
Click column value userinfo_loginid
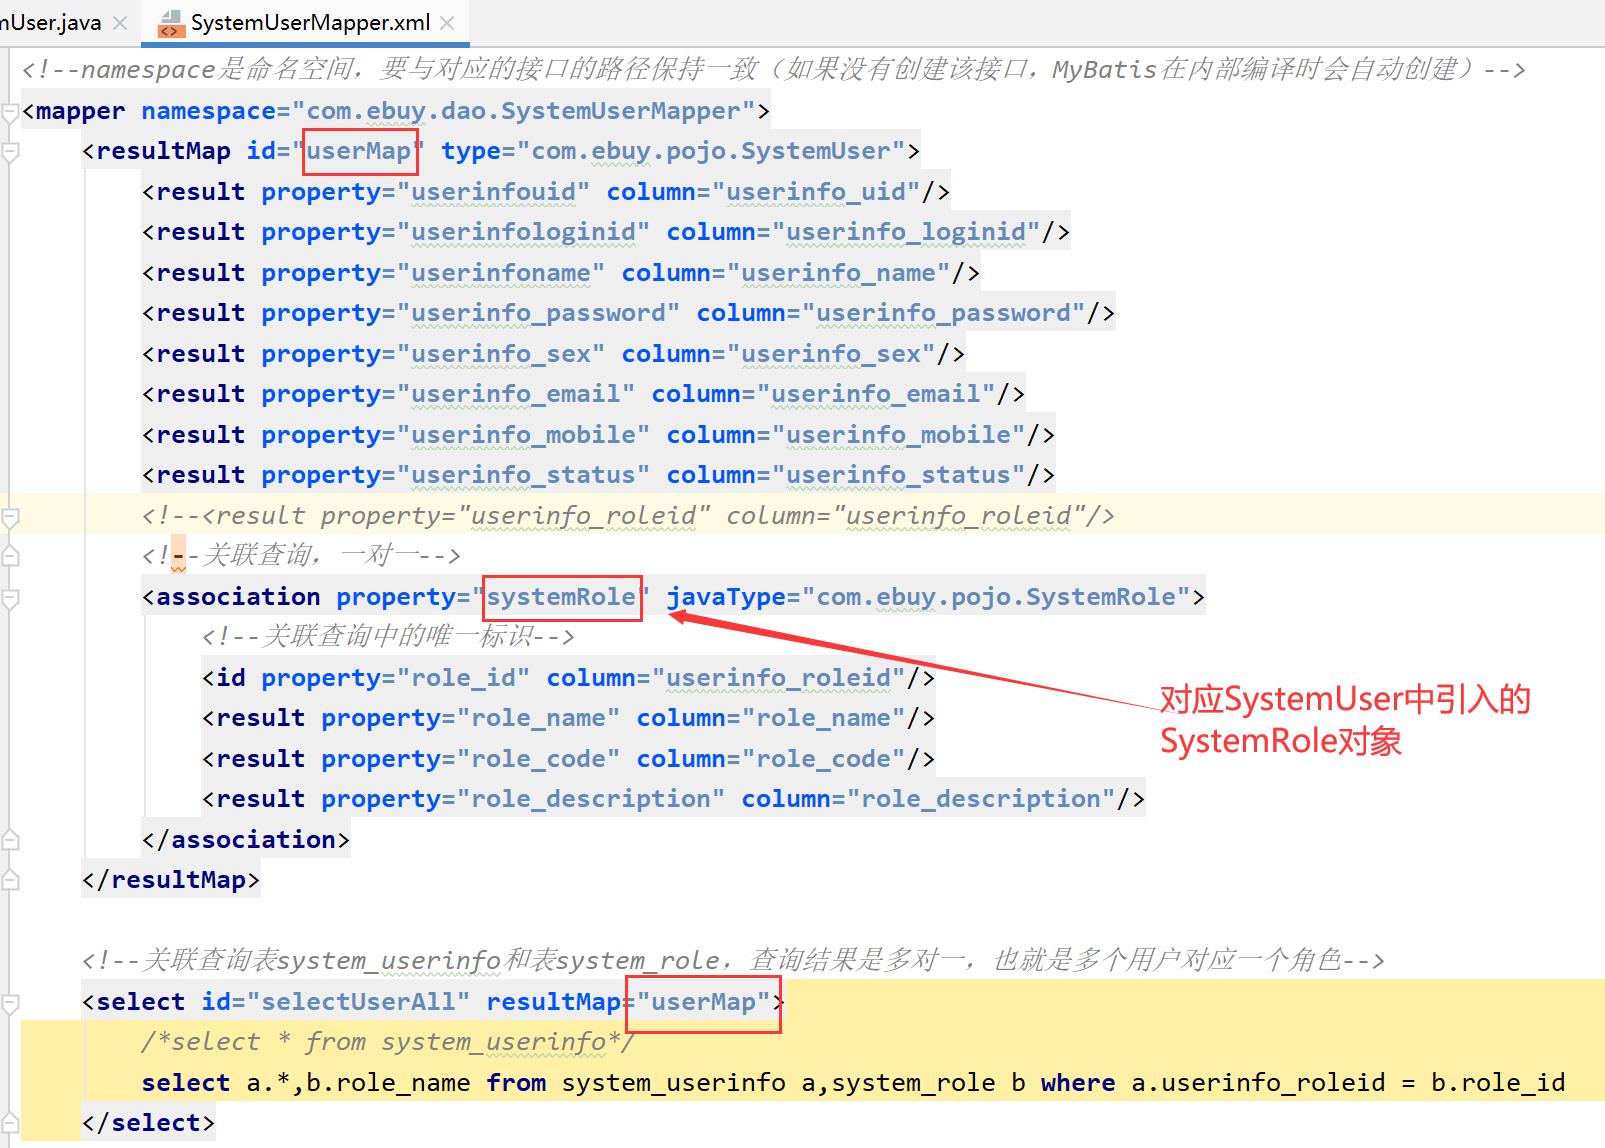pos(906,232)
